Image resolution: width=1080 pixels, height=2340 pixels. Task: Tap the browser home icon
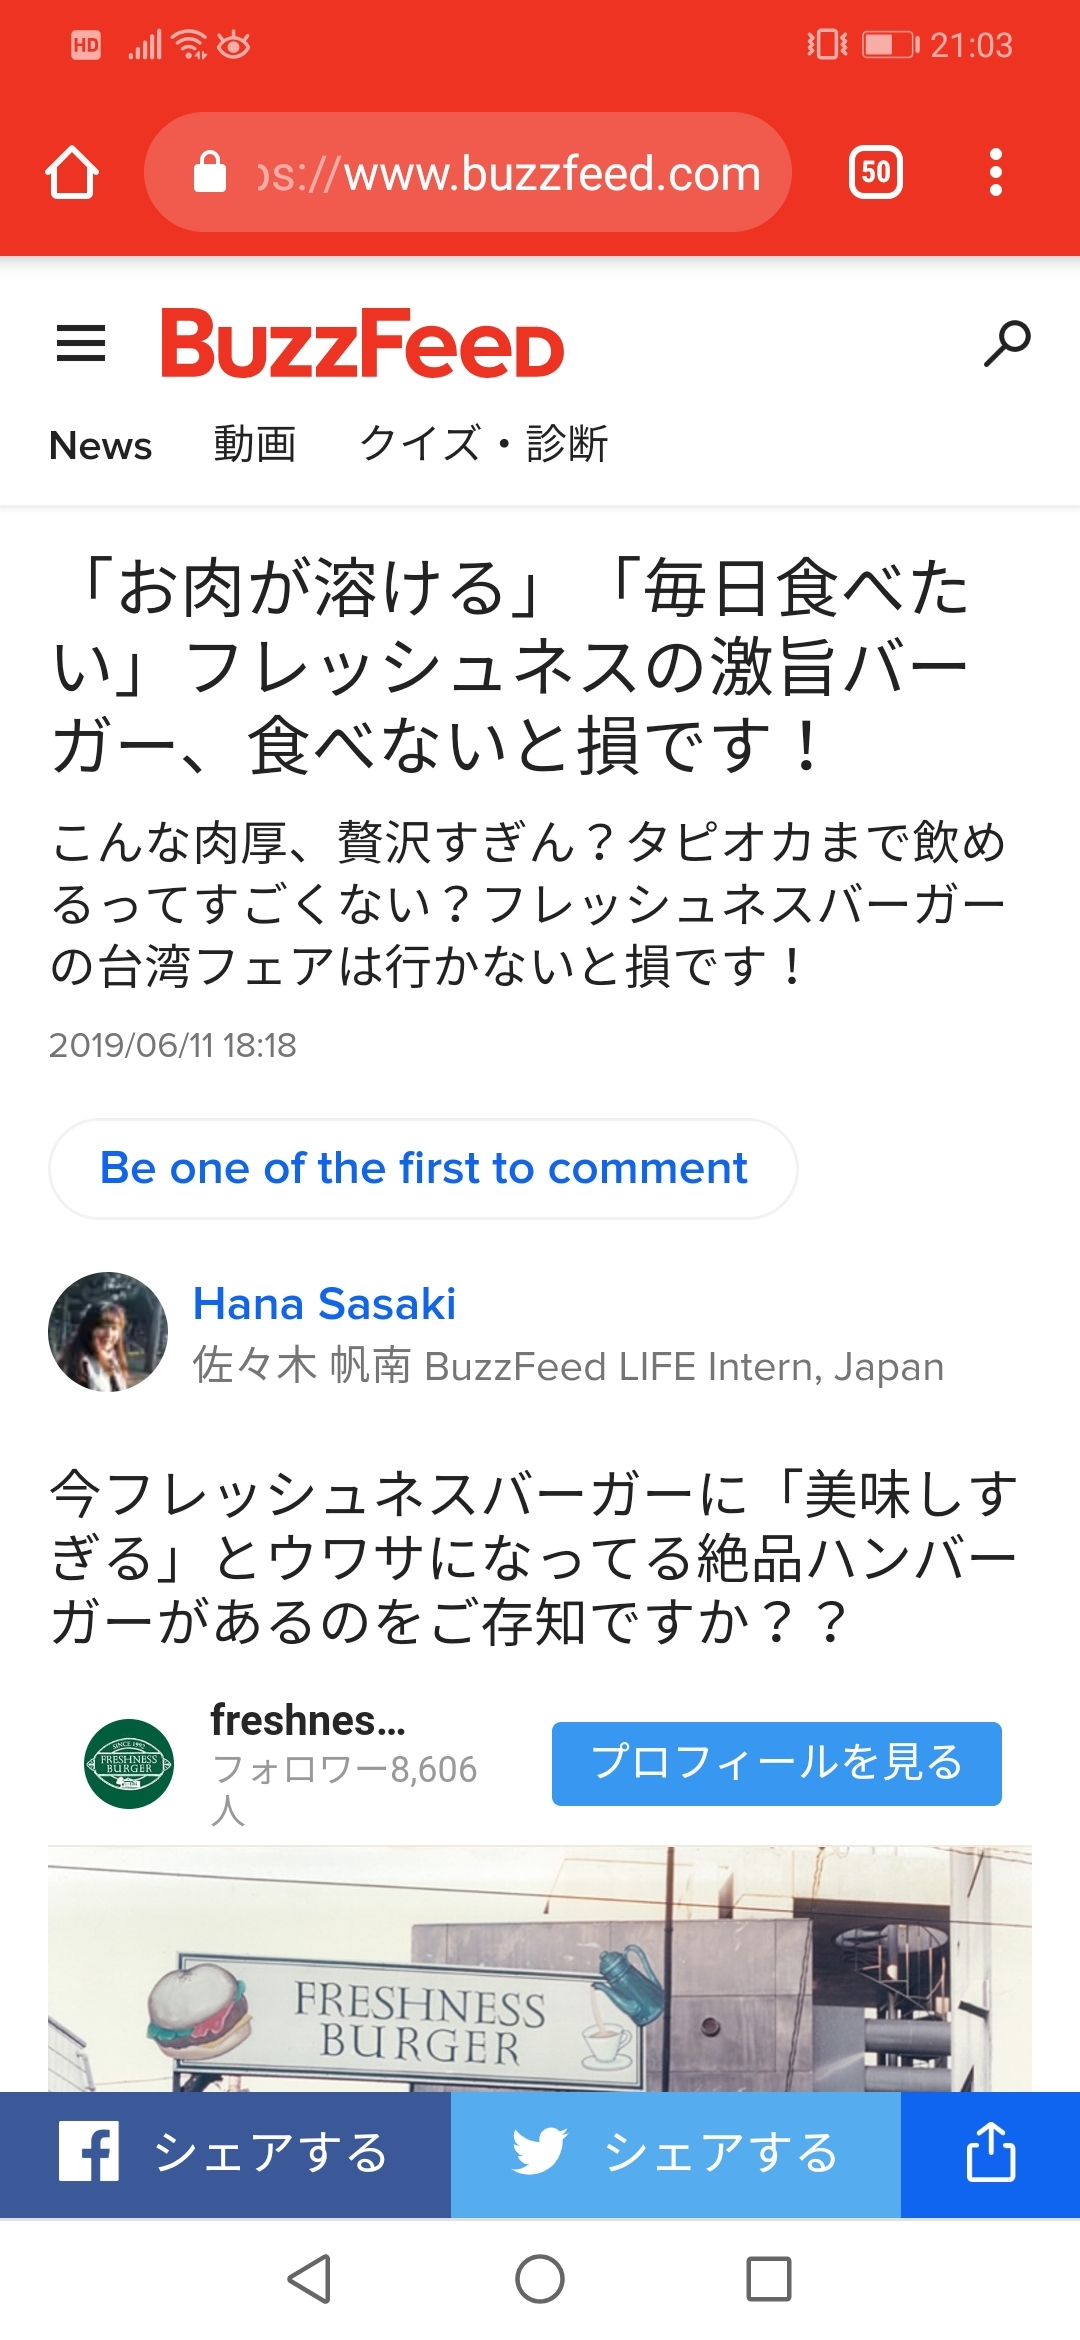click(x=72, y=173)
